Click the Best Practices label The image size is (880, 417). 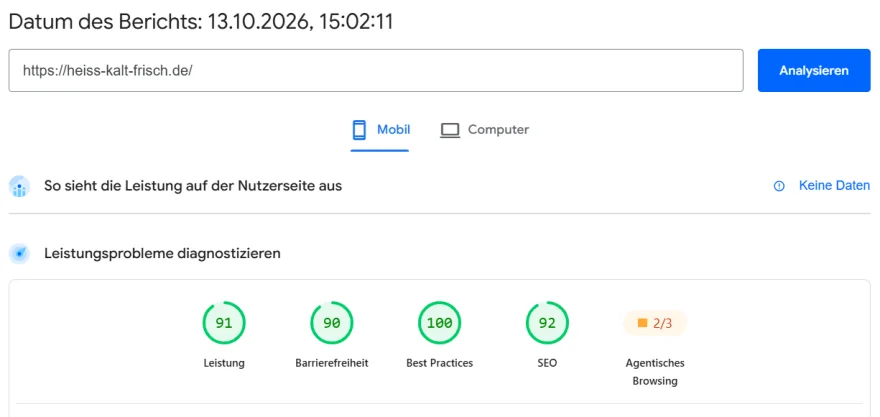tap(439, 363)
